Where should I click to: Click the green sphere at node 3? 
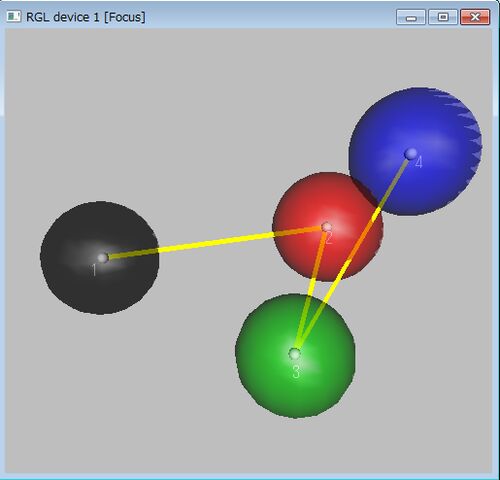[x=295, y=355]
